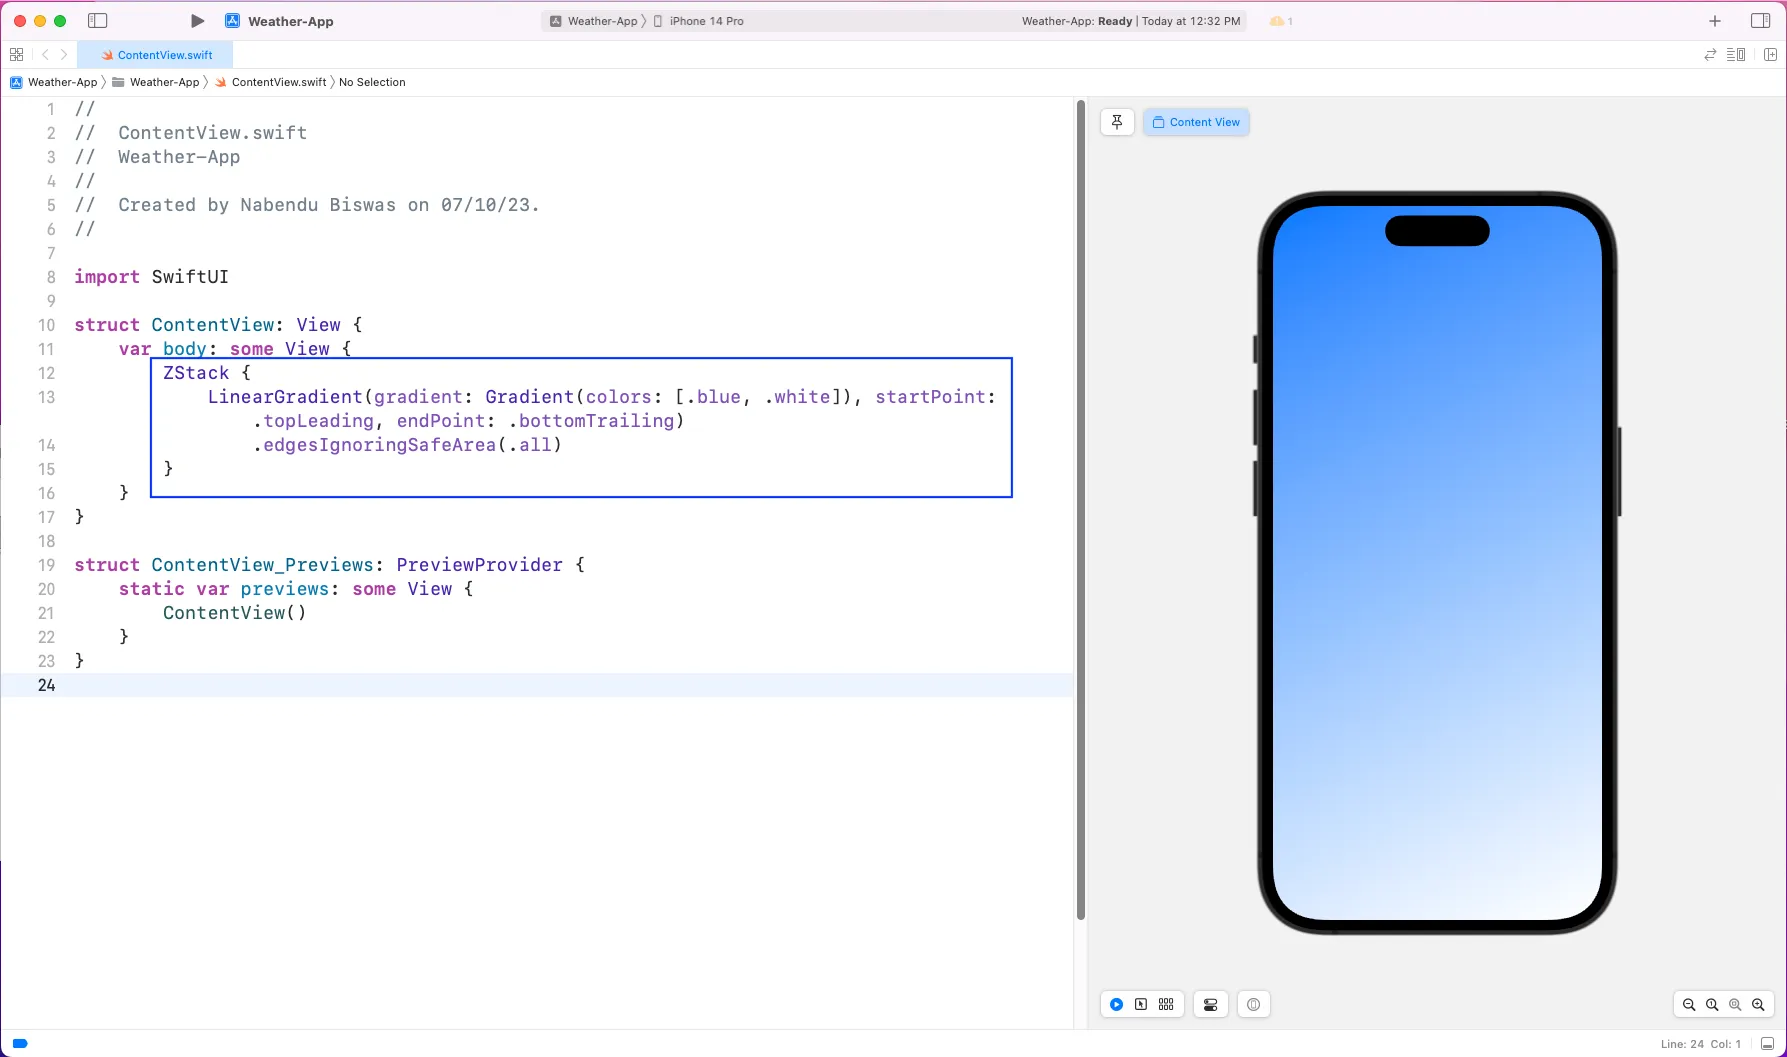Open the preview device info button
1787x1057 pixels.
pyautogui.click(x=1253, y=1005)
